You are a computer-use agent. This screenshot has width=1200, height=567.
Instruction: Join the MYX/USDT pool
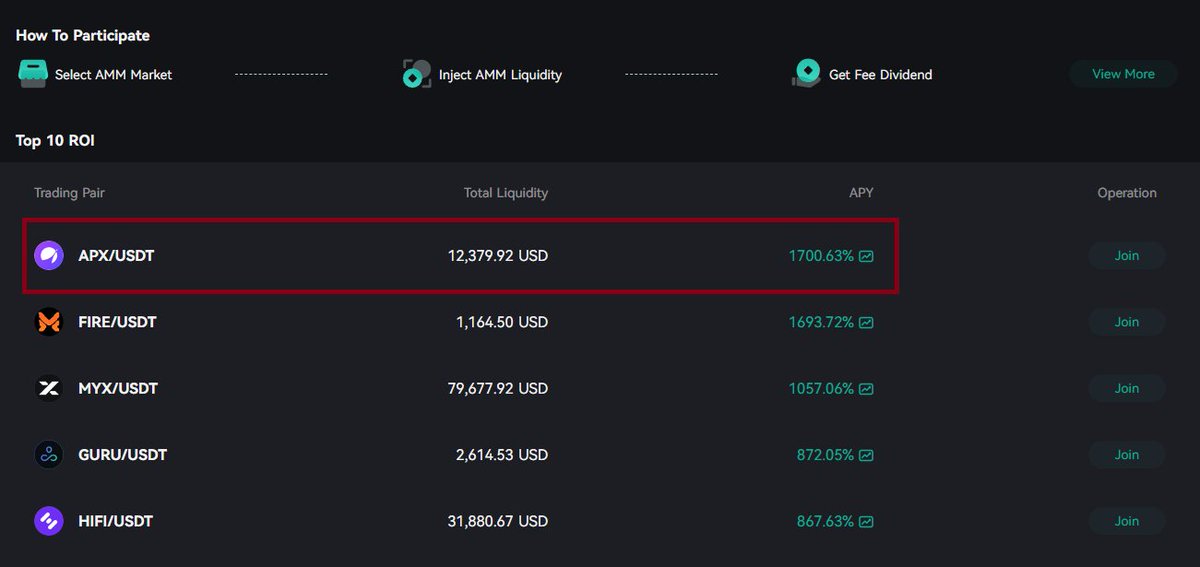point(1127,388)
